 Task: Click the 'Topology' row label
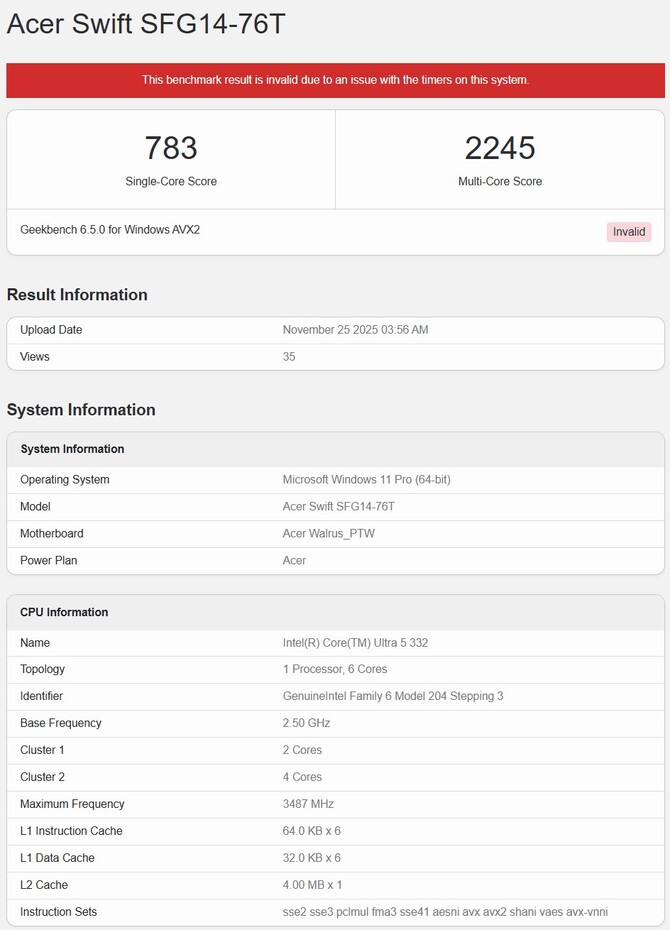(x=42, y=669)
